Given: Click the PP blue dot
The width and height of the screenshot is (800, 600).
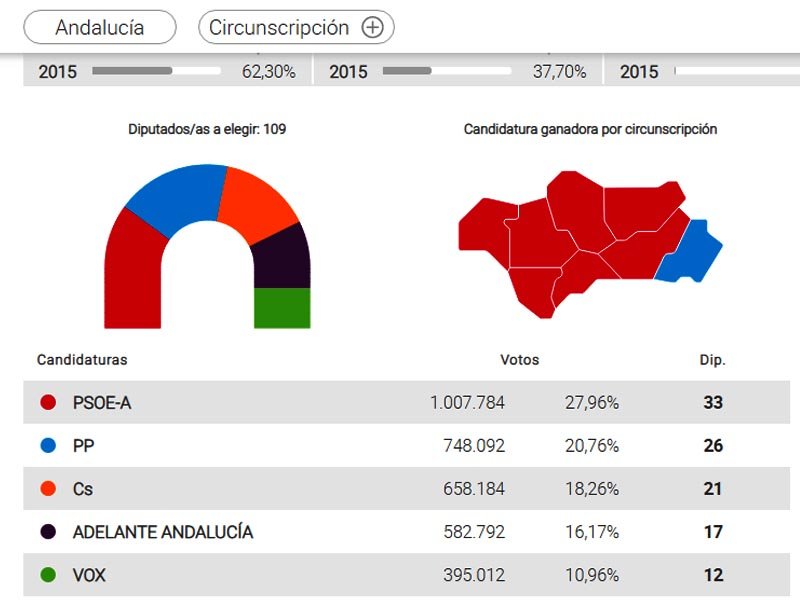Looking at the screenshot, I should tap(48, 445).
